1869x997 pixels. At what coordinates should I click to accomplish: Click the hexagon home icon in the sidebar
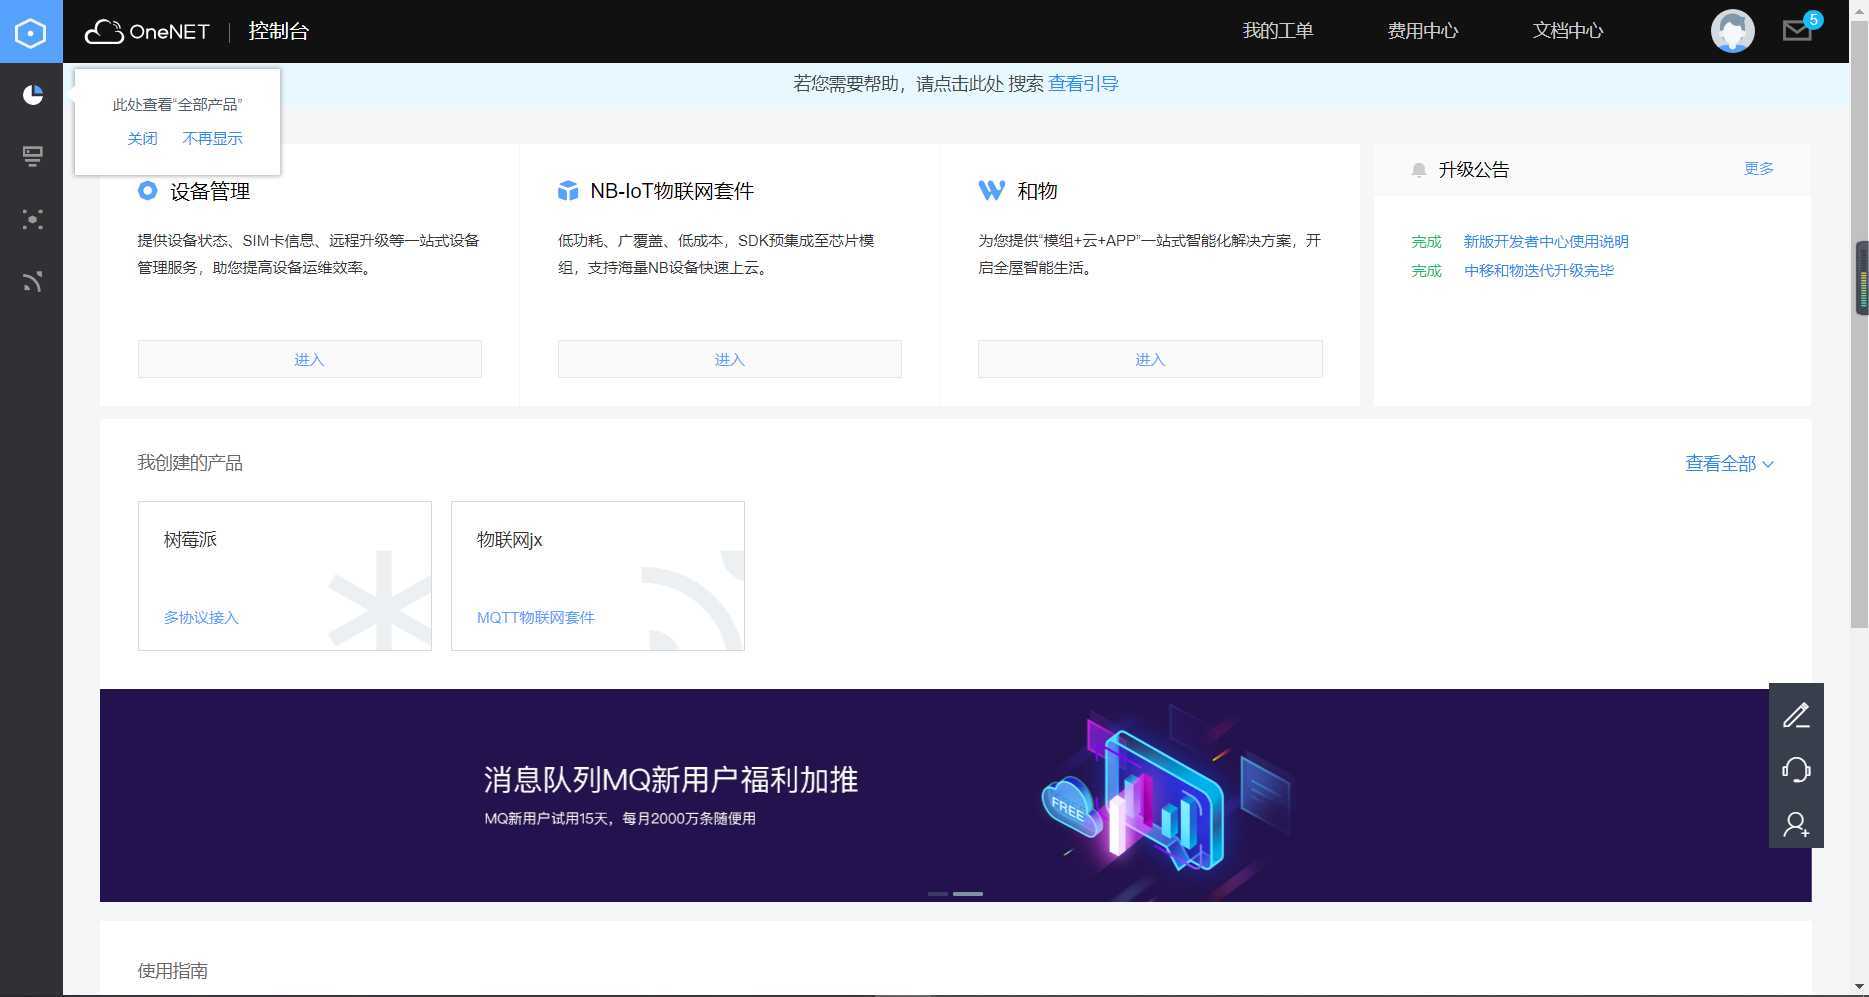(x=31, y=32)
